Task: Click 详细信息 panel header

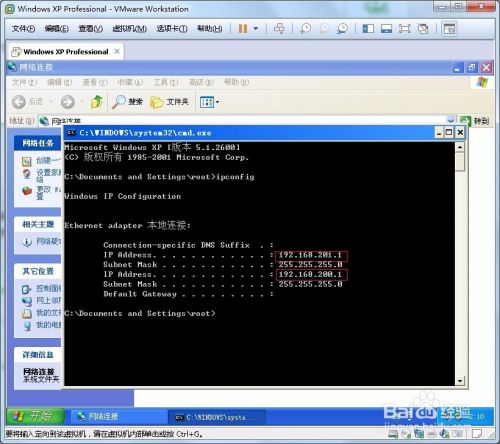Action: pos(38,355)
